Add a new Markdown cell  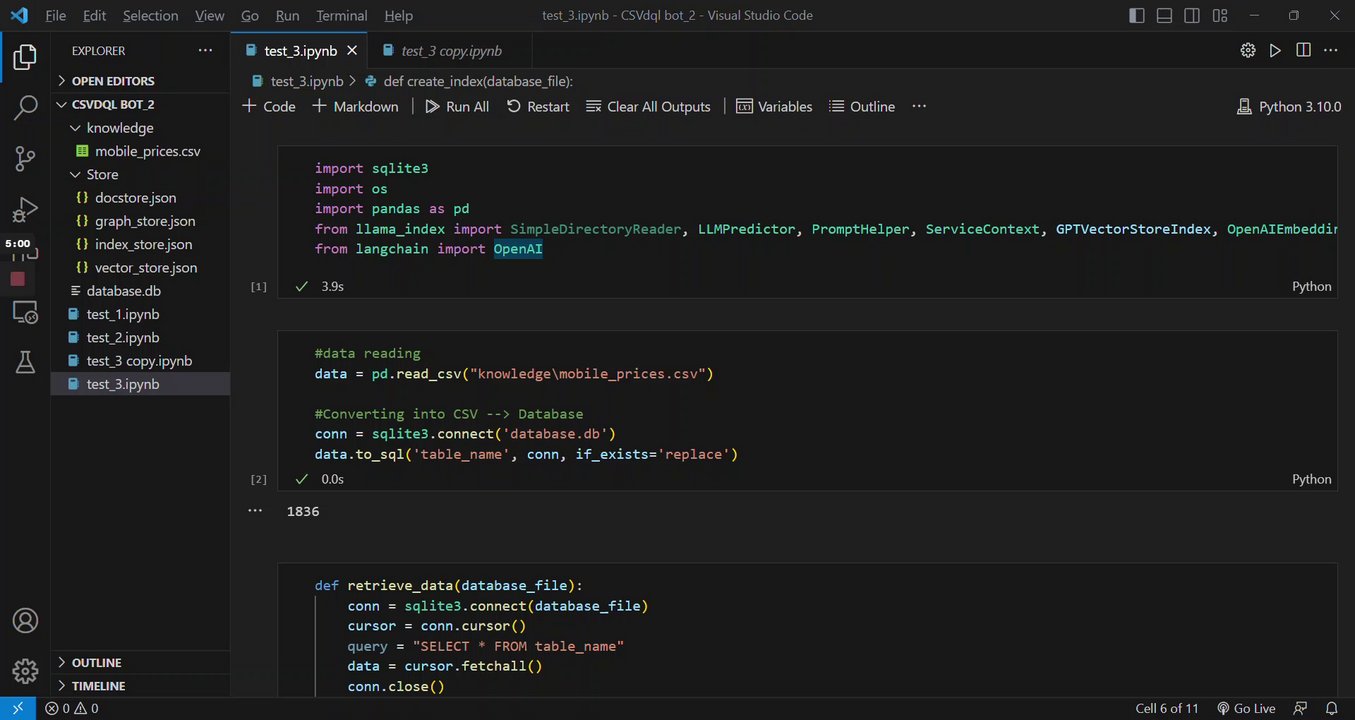pos(355,106)
